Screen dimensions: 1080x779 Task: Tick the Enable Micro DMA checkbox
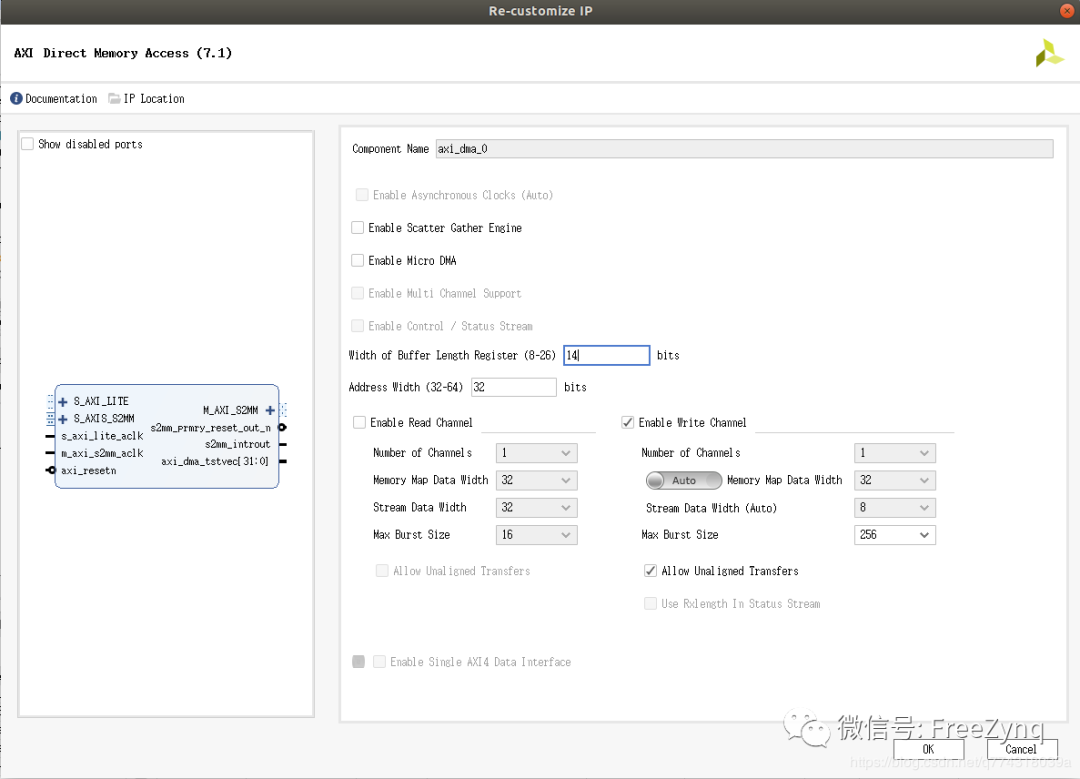(358, 261)
